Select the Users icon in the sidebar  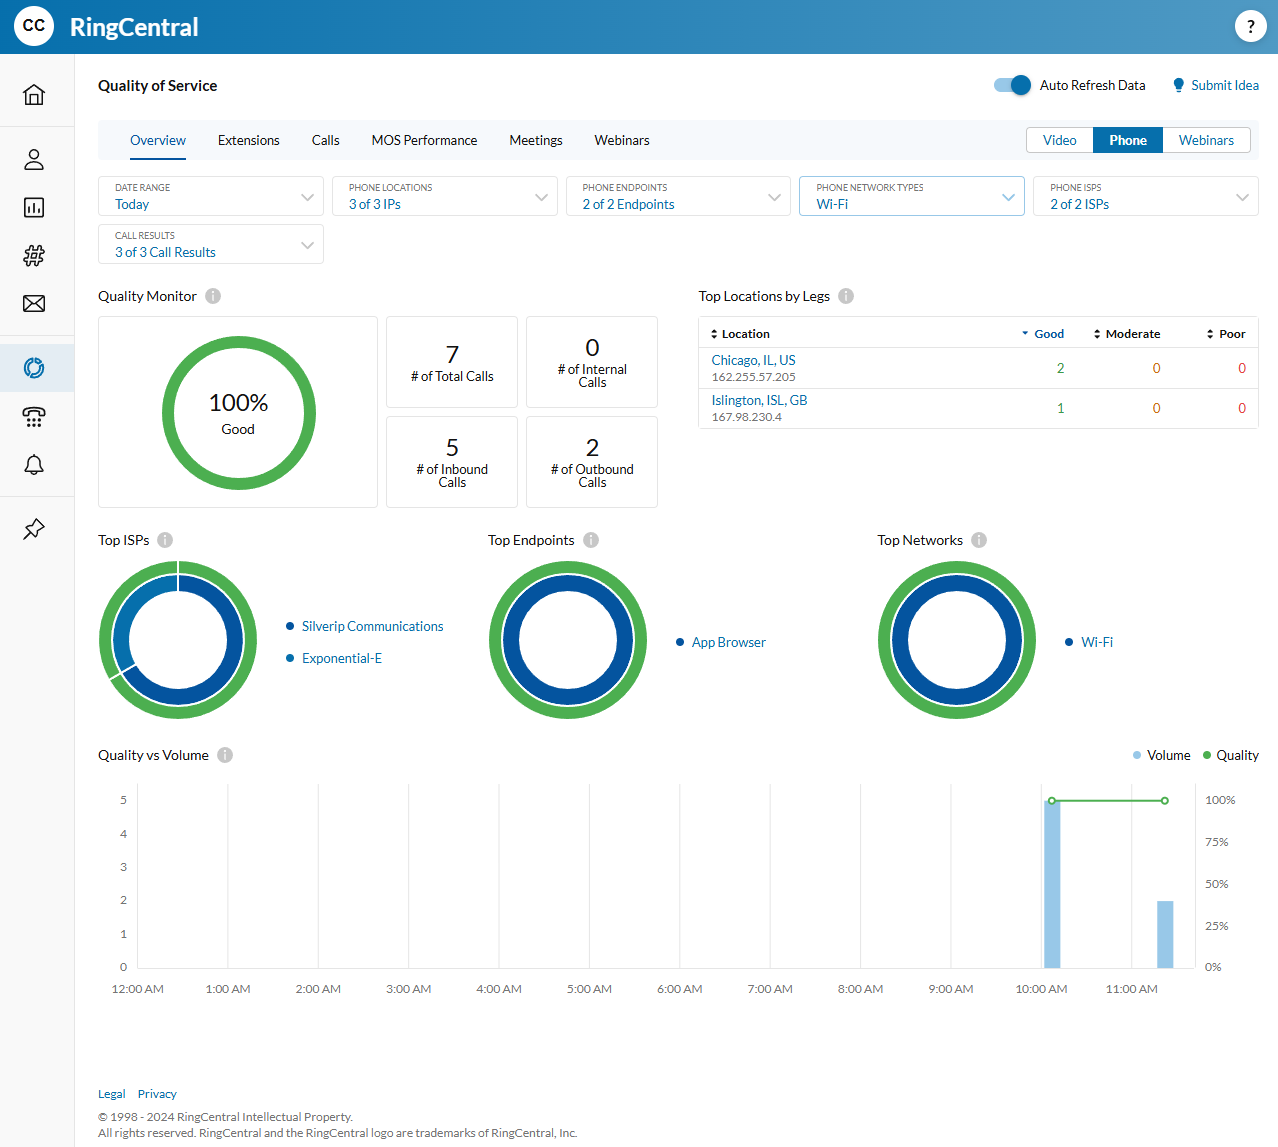point(33,159)
